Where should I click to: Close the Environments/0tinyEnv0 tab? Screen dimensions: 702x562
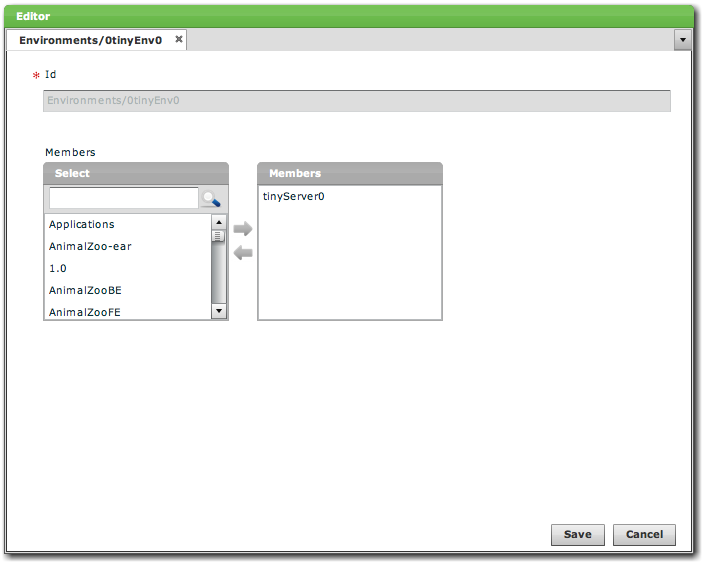pyautogui.click(x=179, y=39)
